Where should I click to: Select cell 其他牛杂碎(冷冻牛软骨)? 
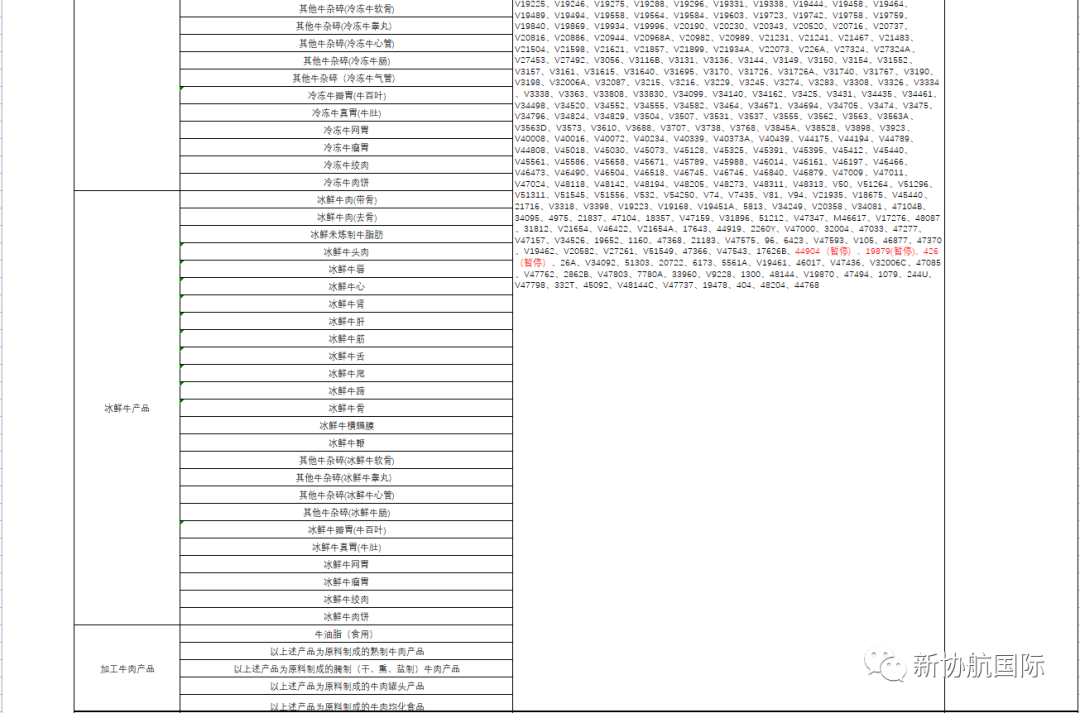tap(346, 9)
